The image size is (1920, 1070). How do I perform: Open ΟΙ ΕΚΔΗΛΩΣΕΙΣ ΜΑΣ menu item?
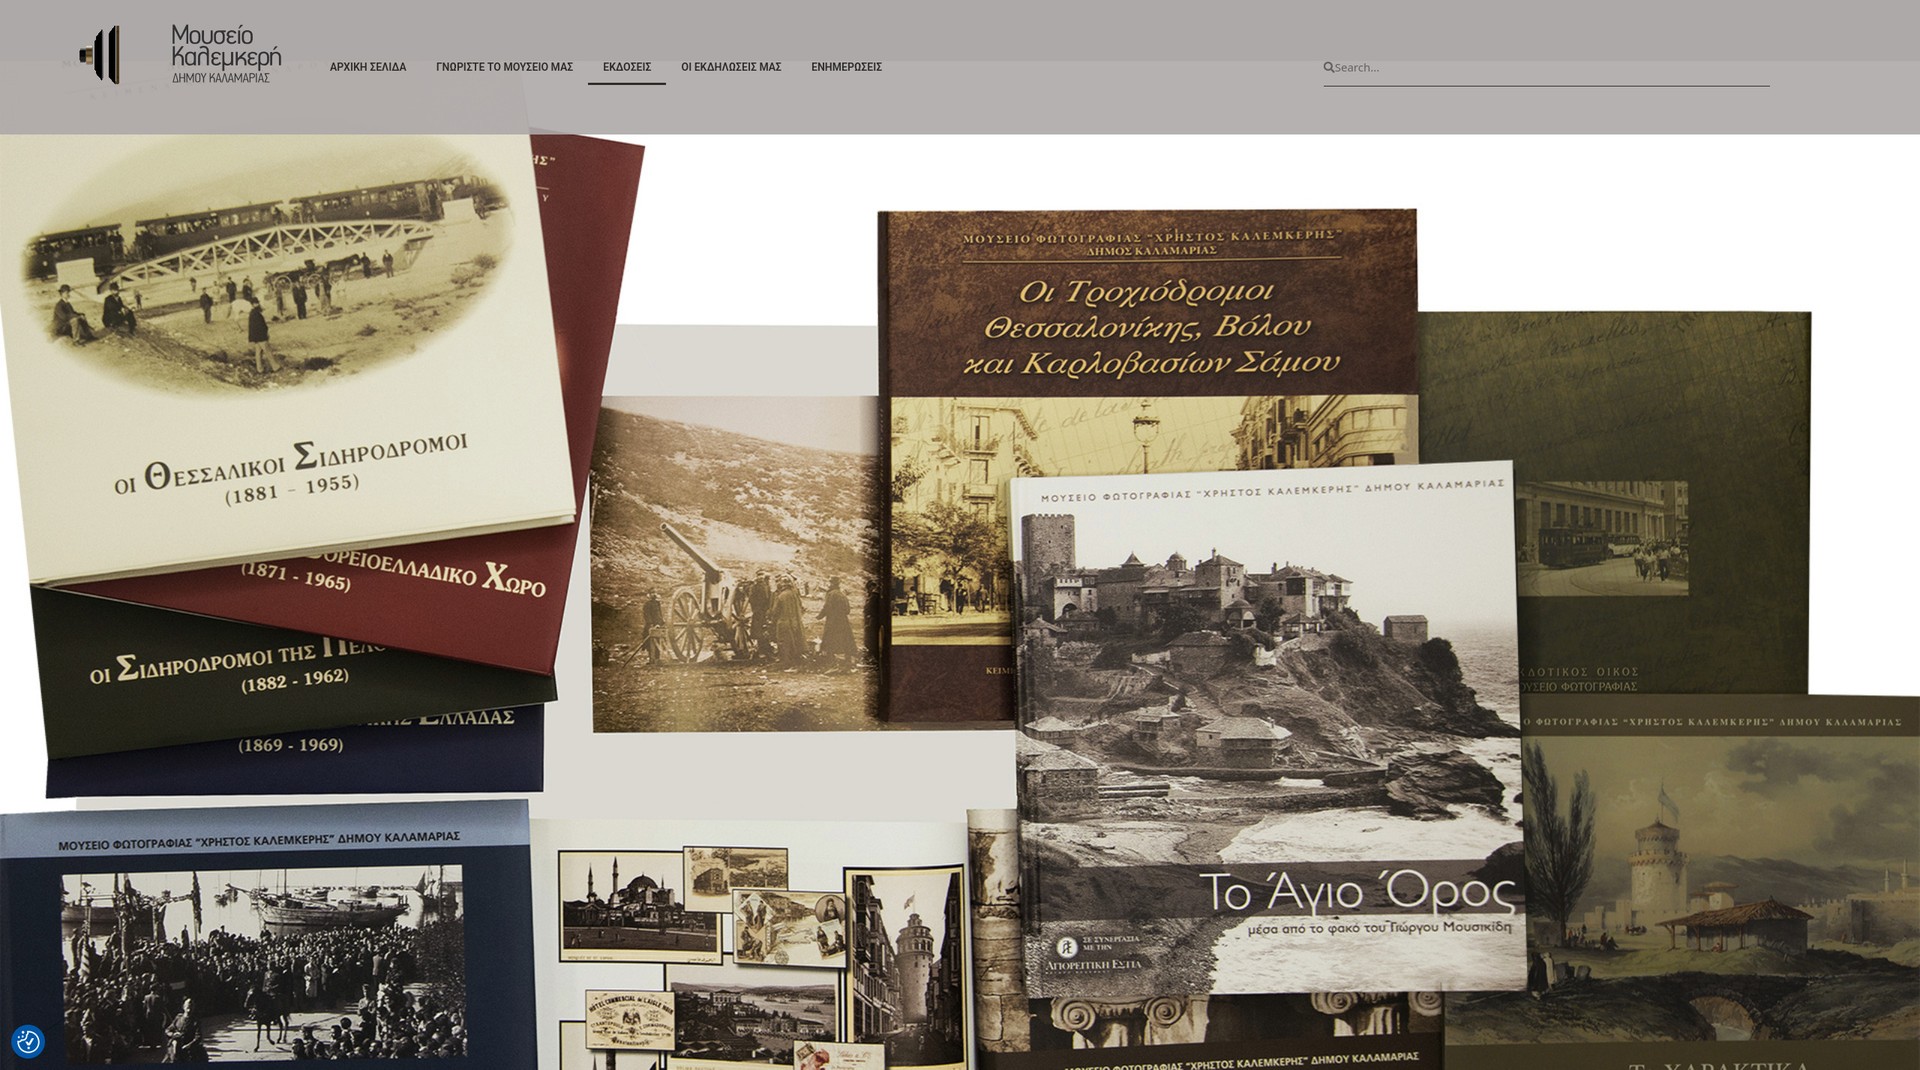[731, 67]
